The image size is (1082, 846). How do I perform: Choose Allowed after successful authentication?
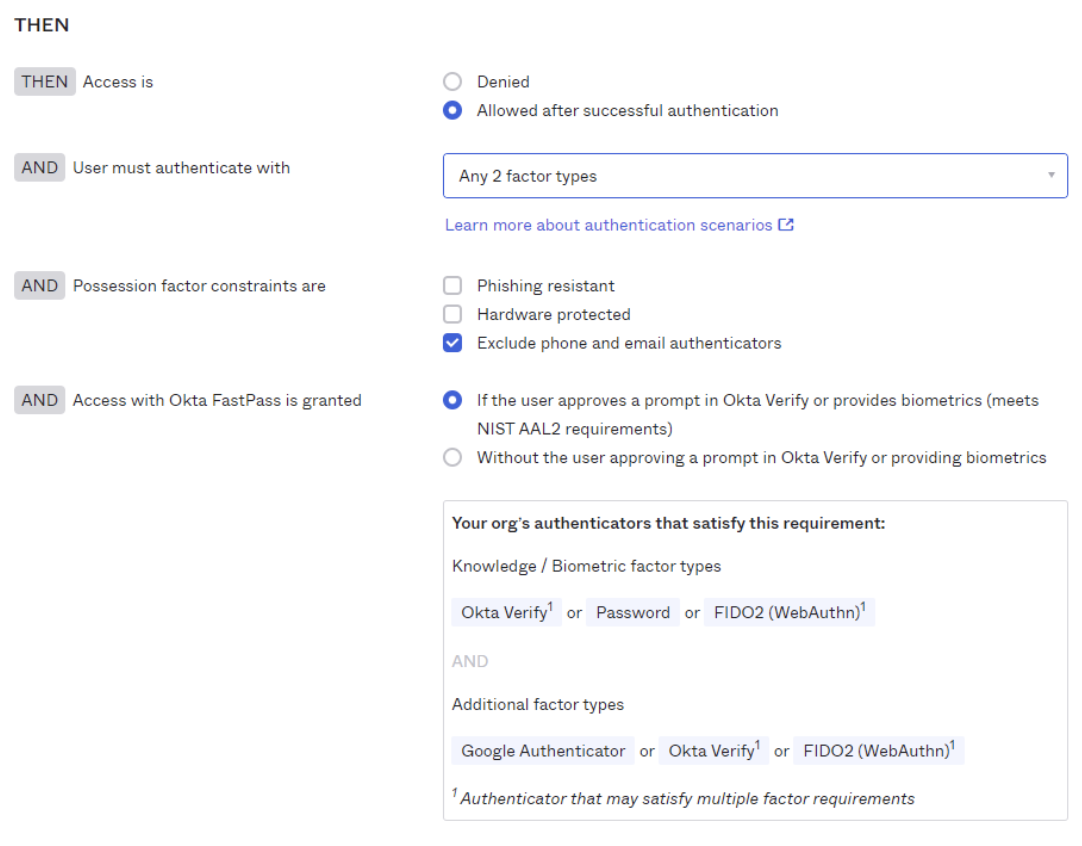(x=453, y=111)
